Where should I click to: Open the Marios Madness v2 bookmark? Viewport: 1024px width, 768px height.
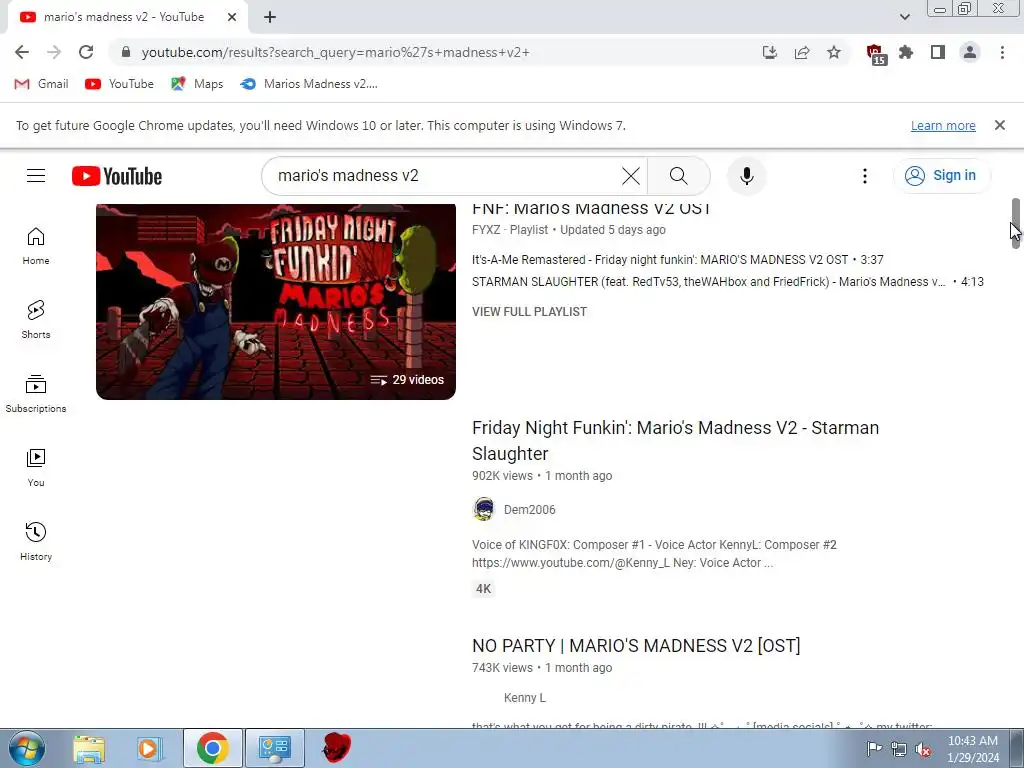pyautogui.click(x=309, y=84)
